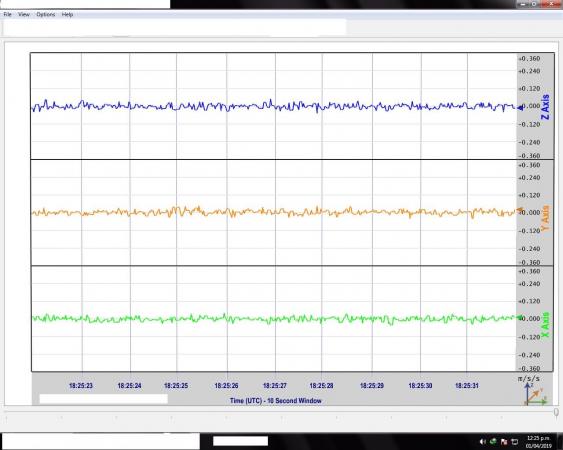
Task: Click the green network tray icon
Action: (493, 441)
